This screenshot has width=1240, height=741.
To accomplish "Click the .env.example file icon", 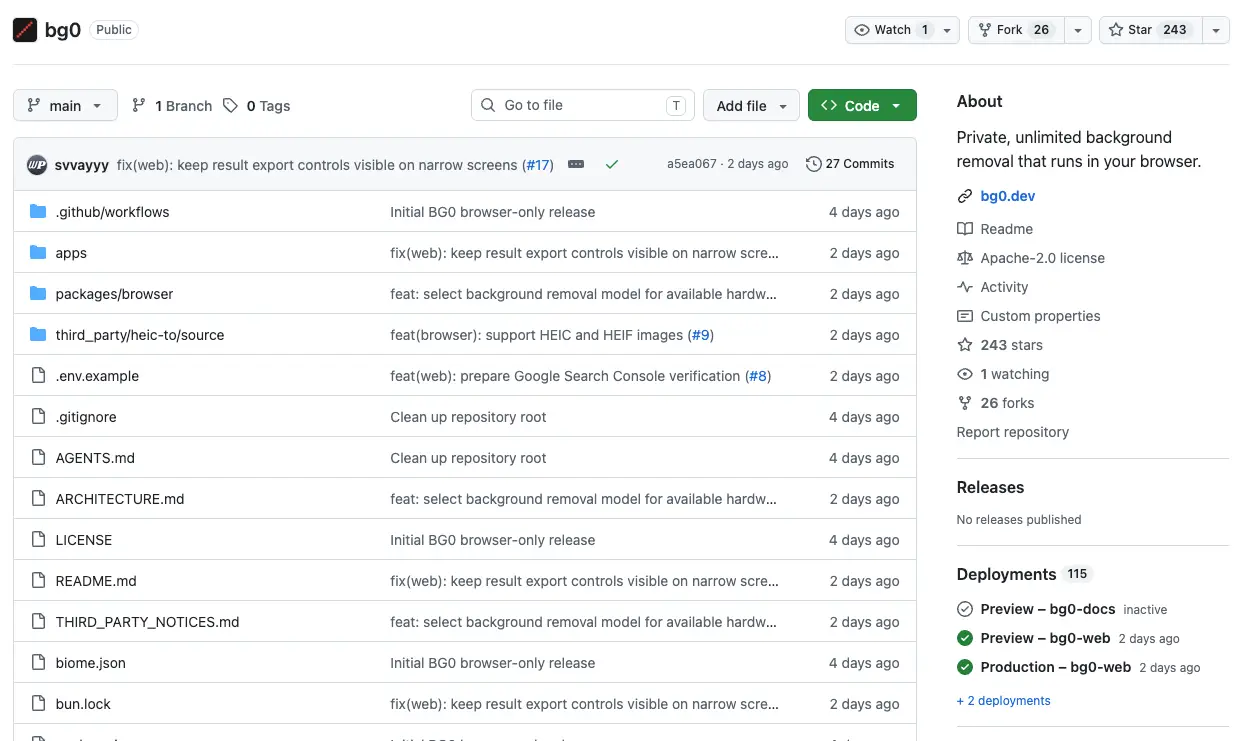I will (x=38, y=376).
